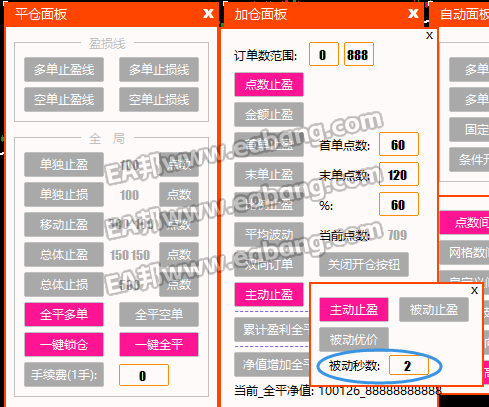Select 主动止盈 in the popup beside 被动止盈

coord(354,309)
